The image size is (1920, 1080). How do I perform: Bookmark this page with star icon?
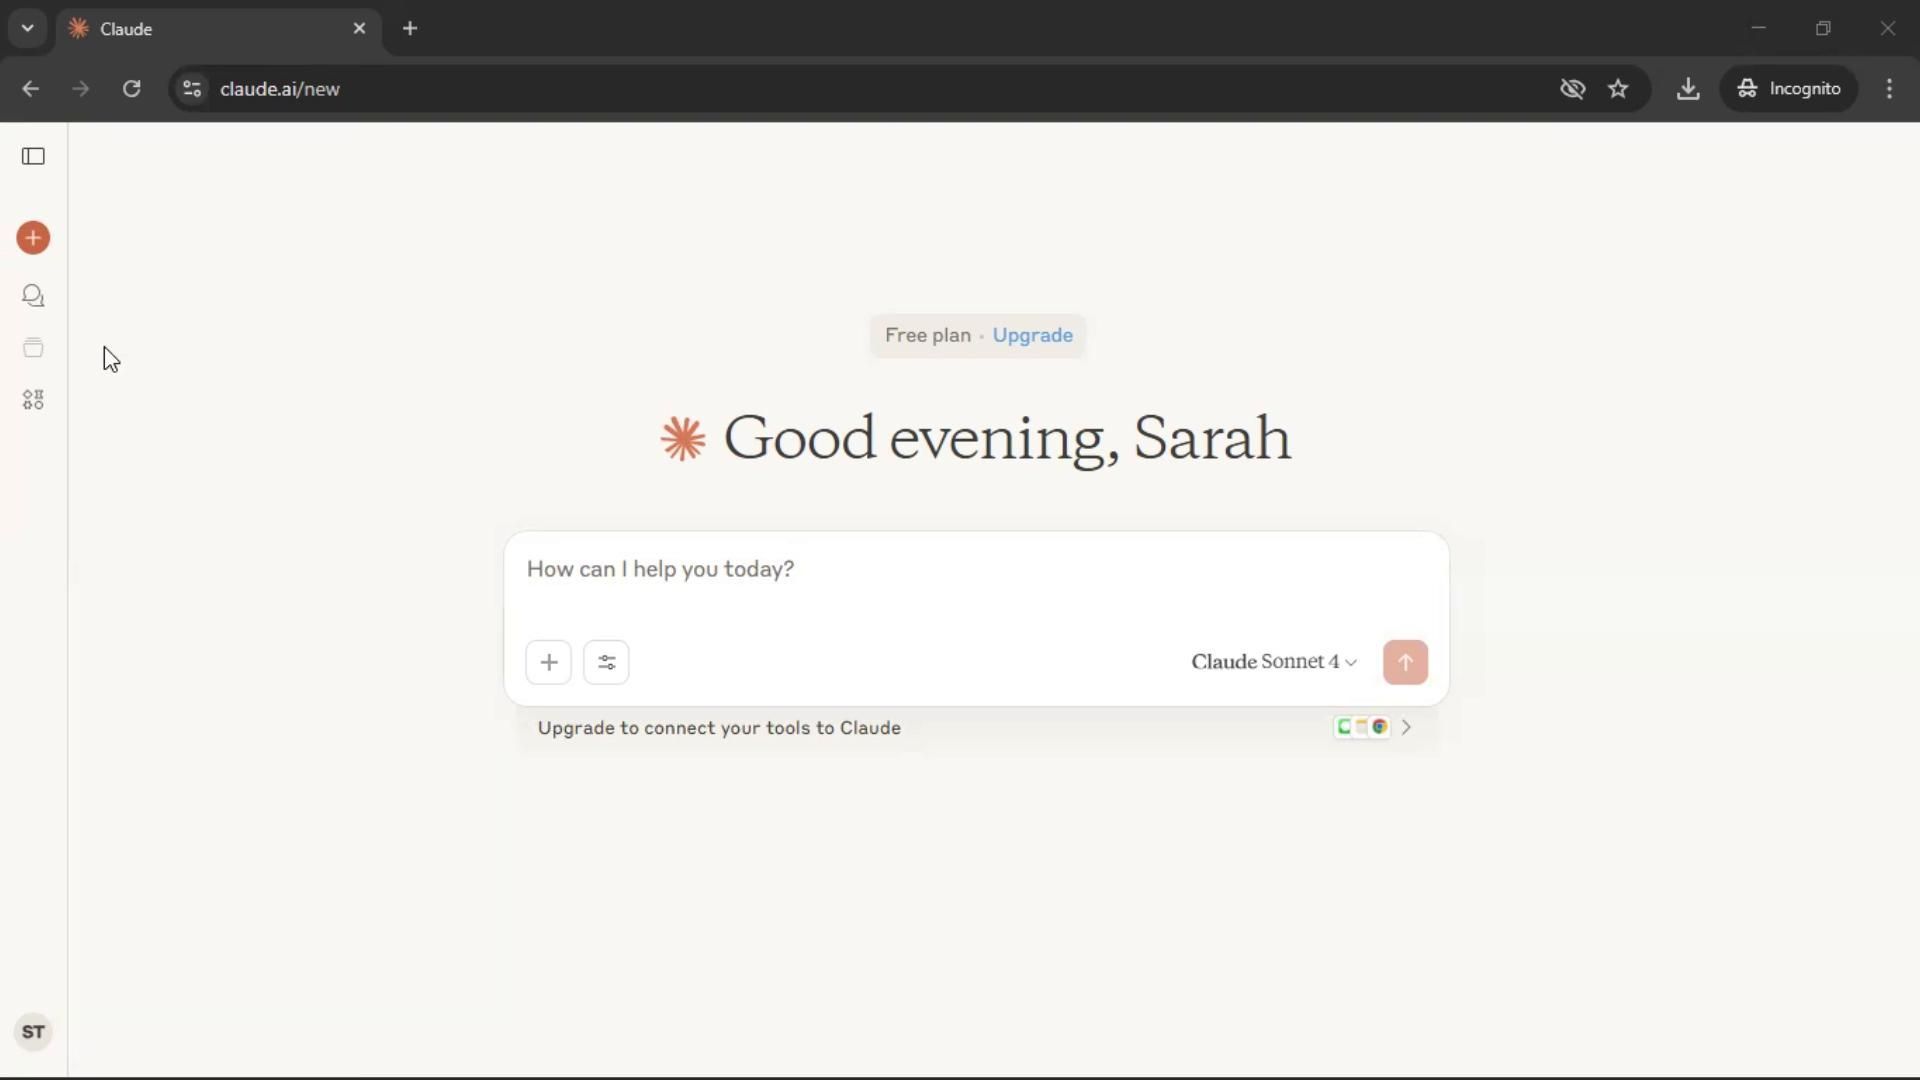pos(1618,89)
